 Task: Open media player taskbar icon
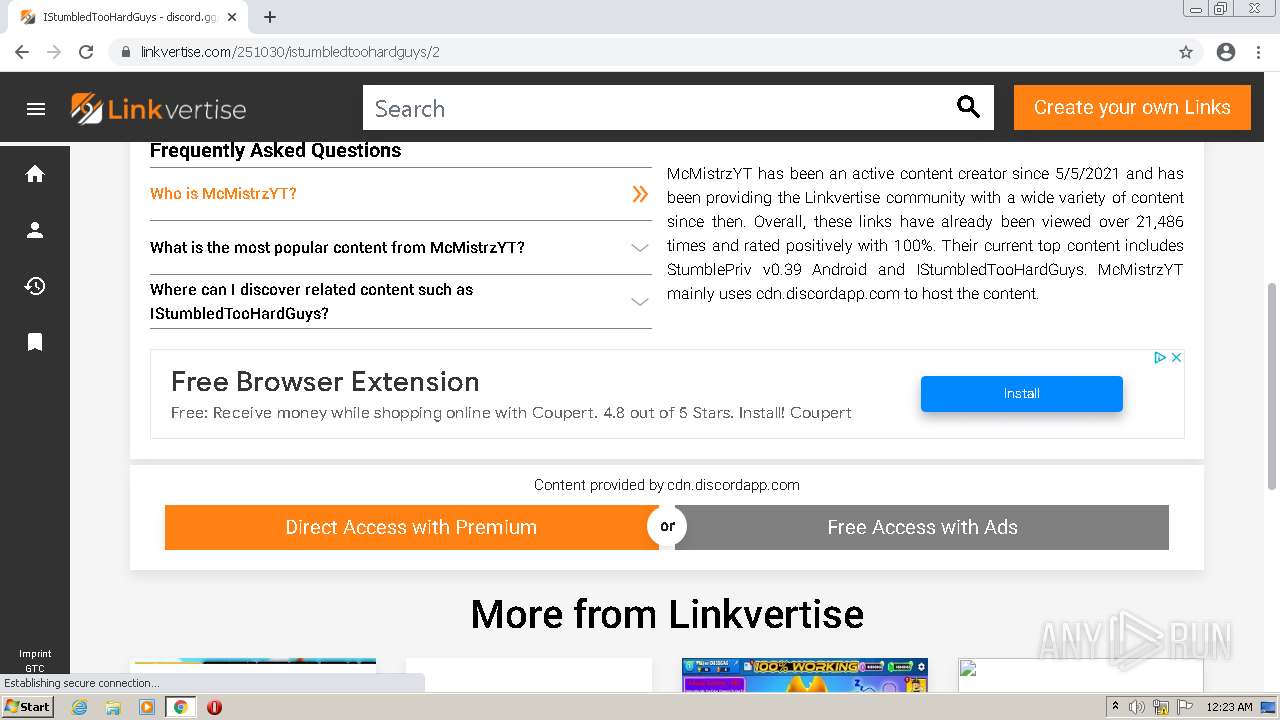coord(147,707)
